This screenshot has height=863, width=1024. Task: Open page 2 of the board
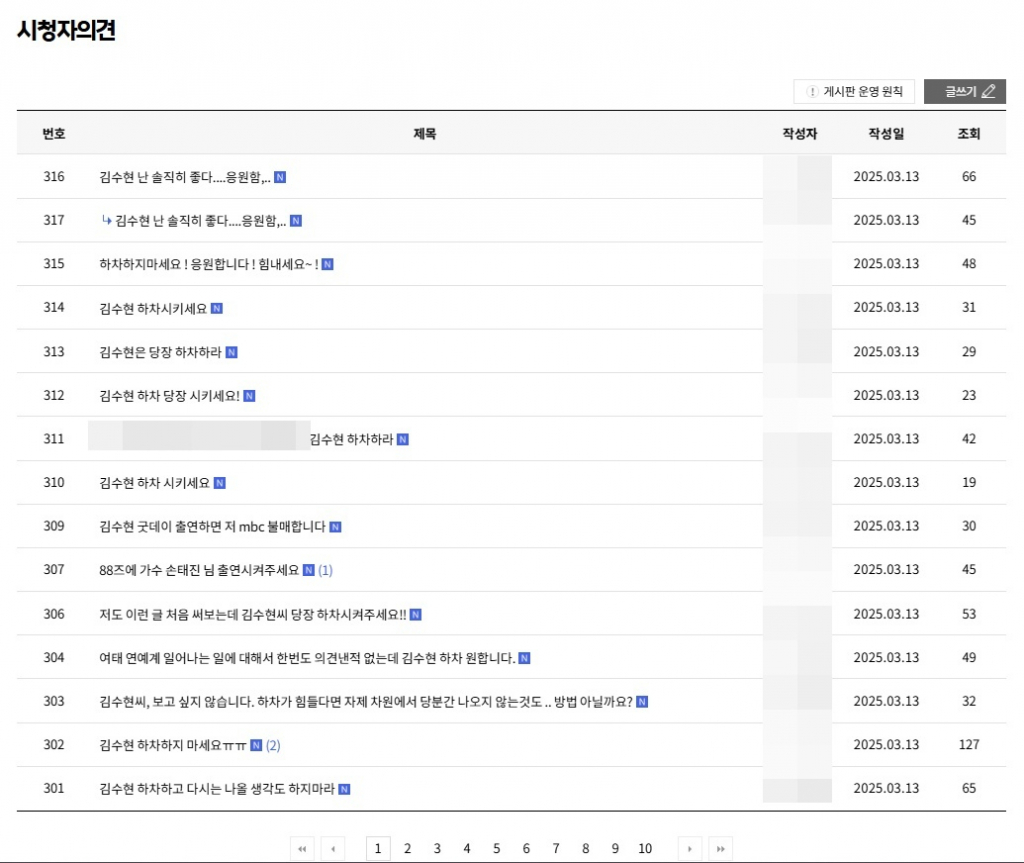[x=407, y=848]
